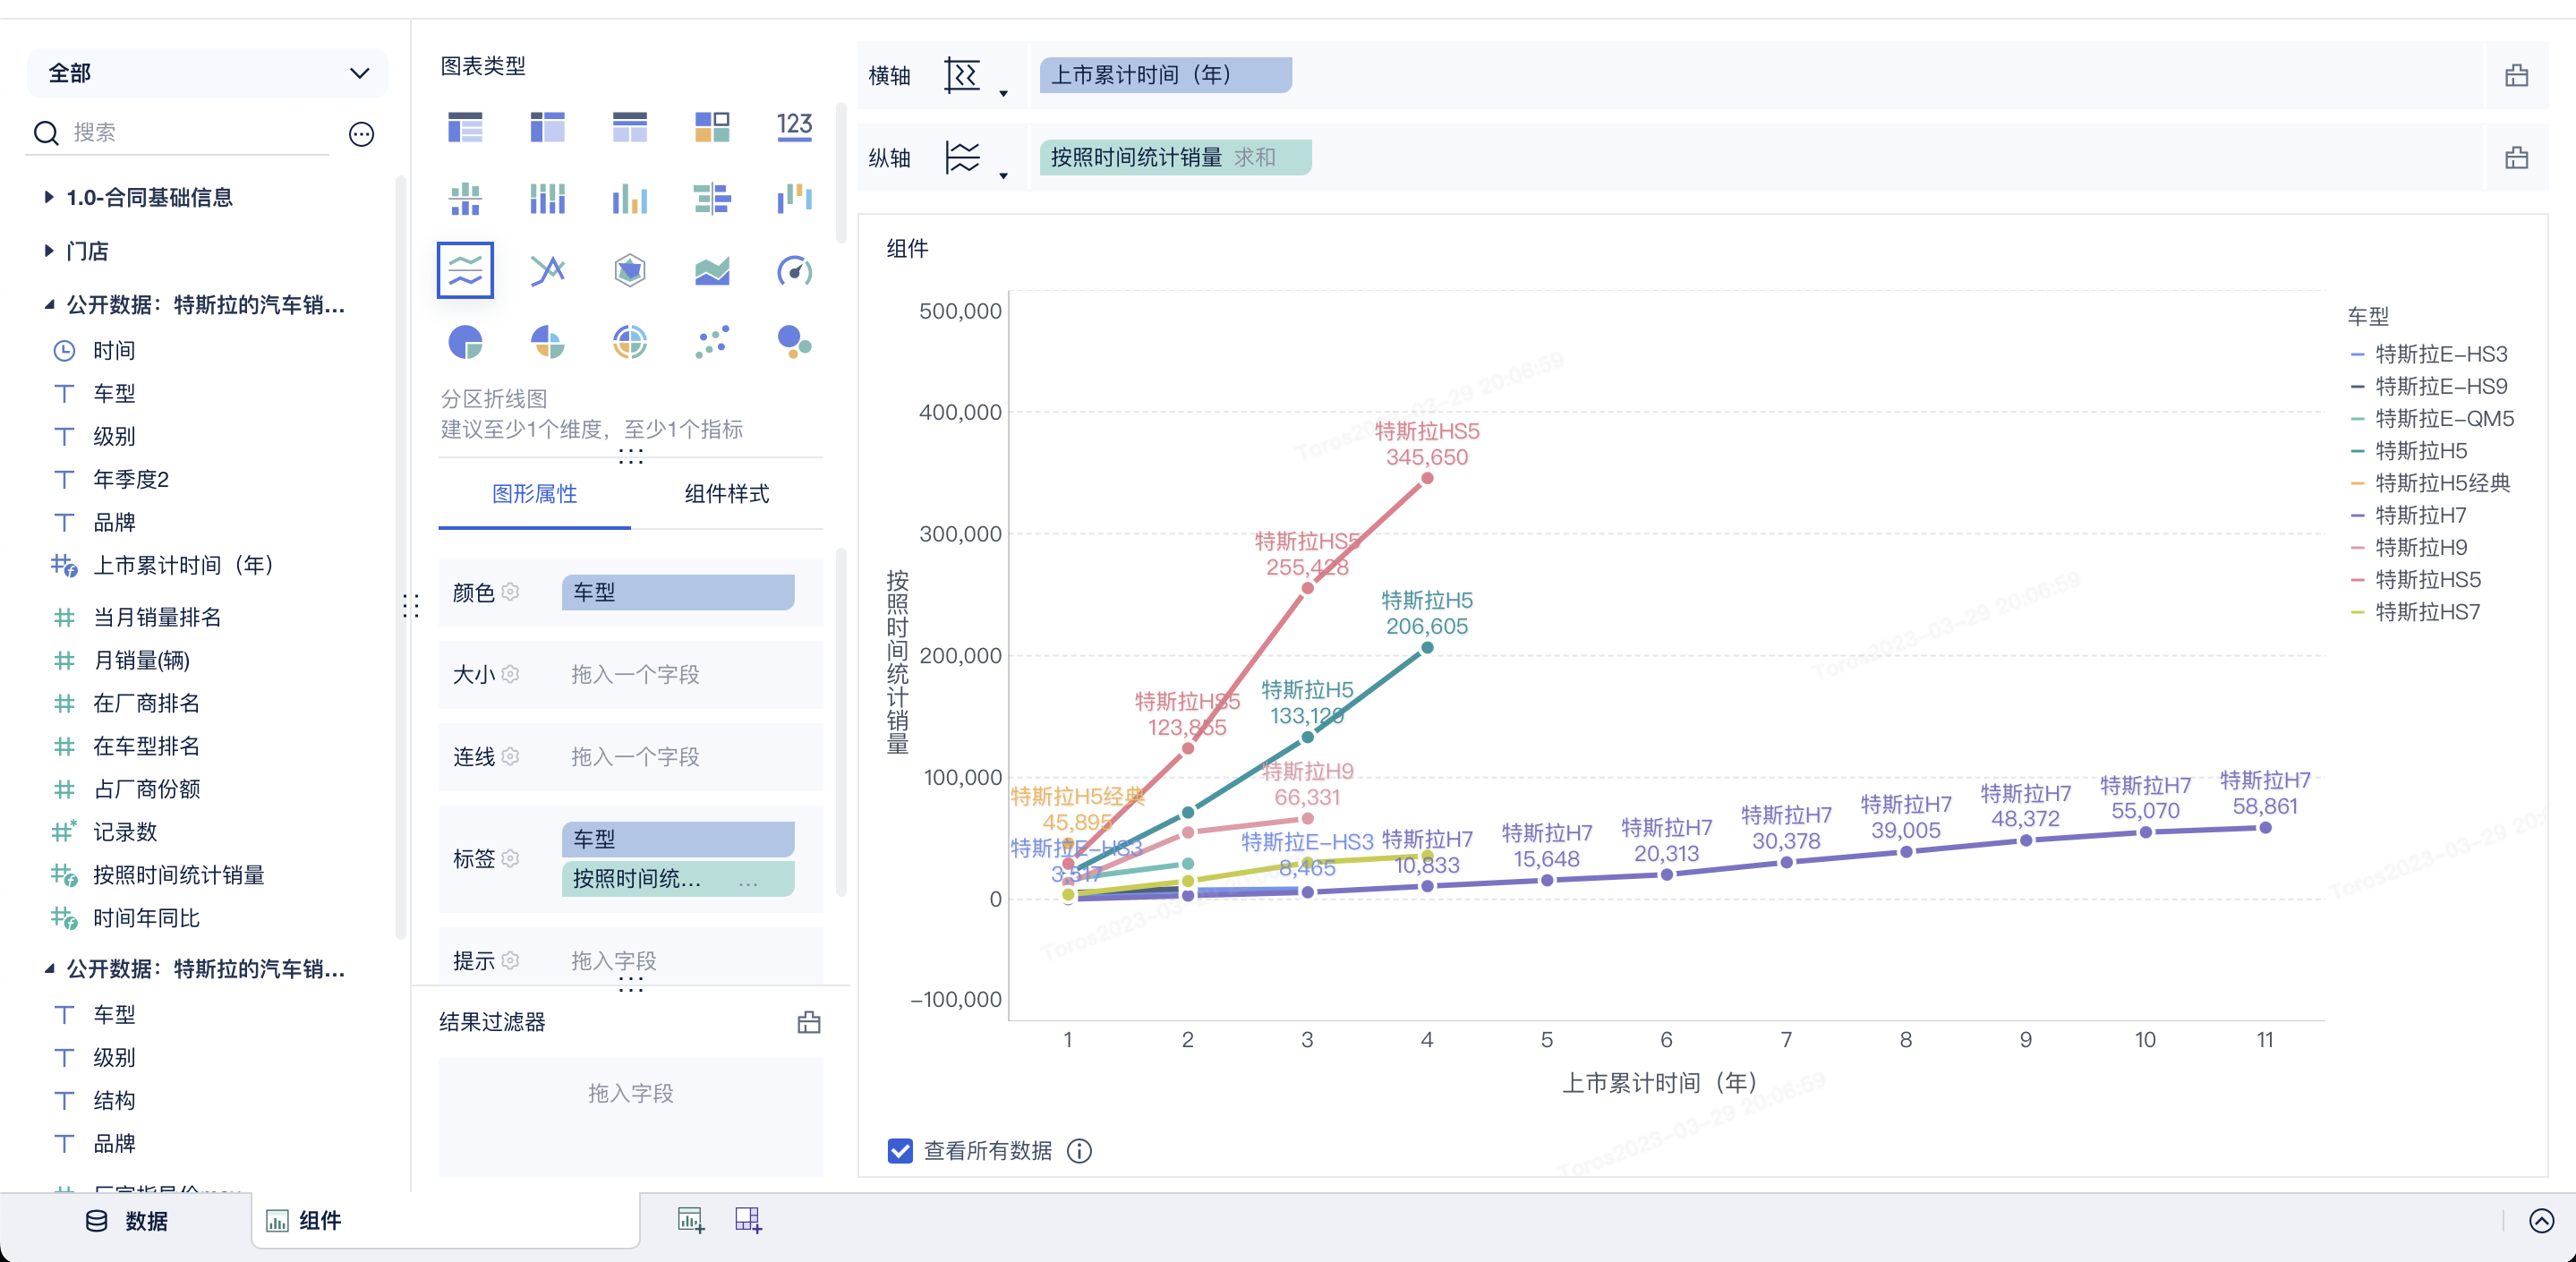Open the label settings gear icon
Screen dimensions: 2576x1262
[510, 858]
